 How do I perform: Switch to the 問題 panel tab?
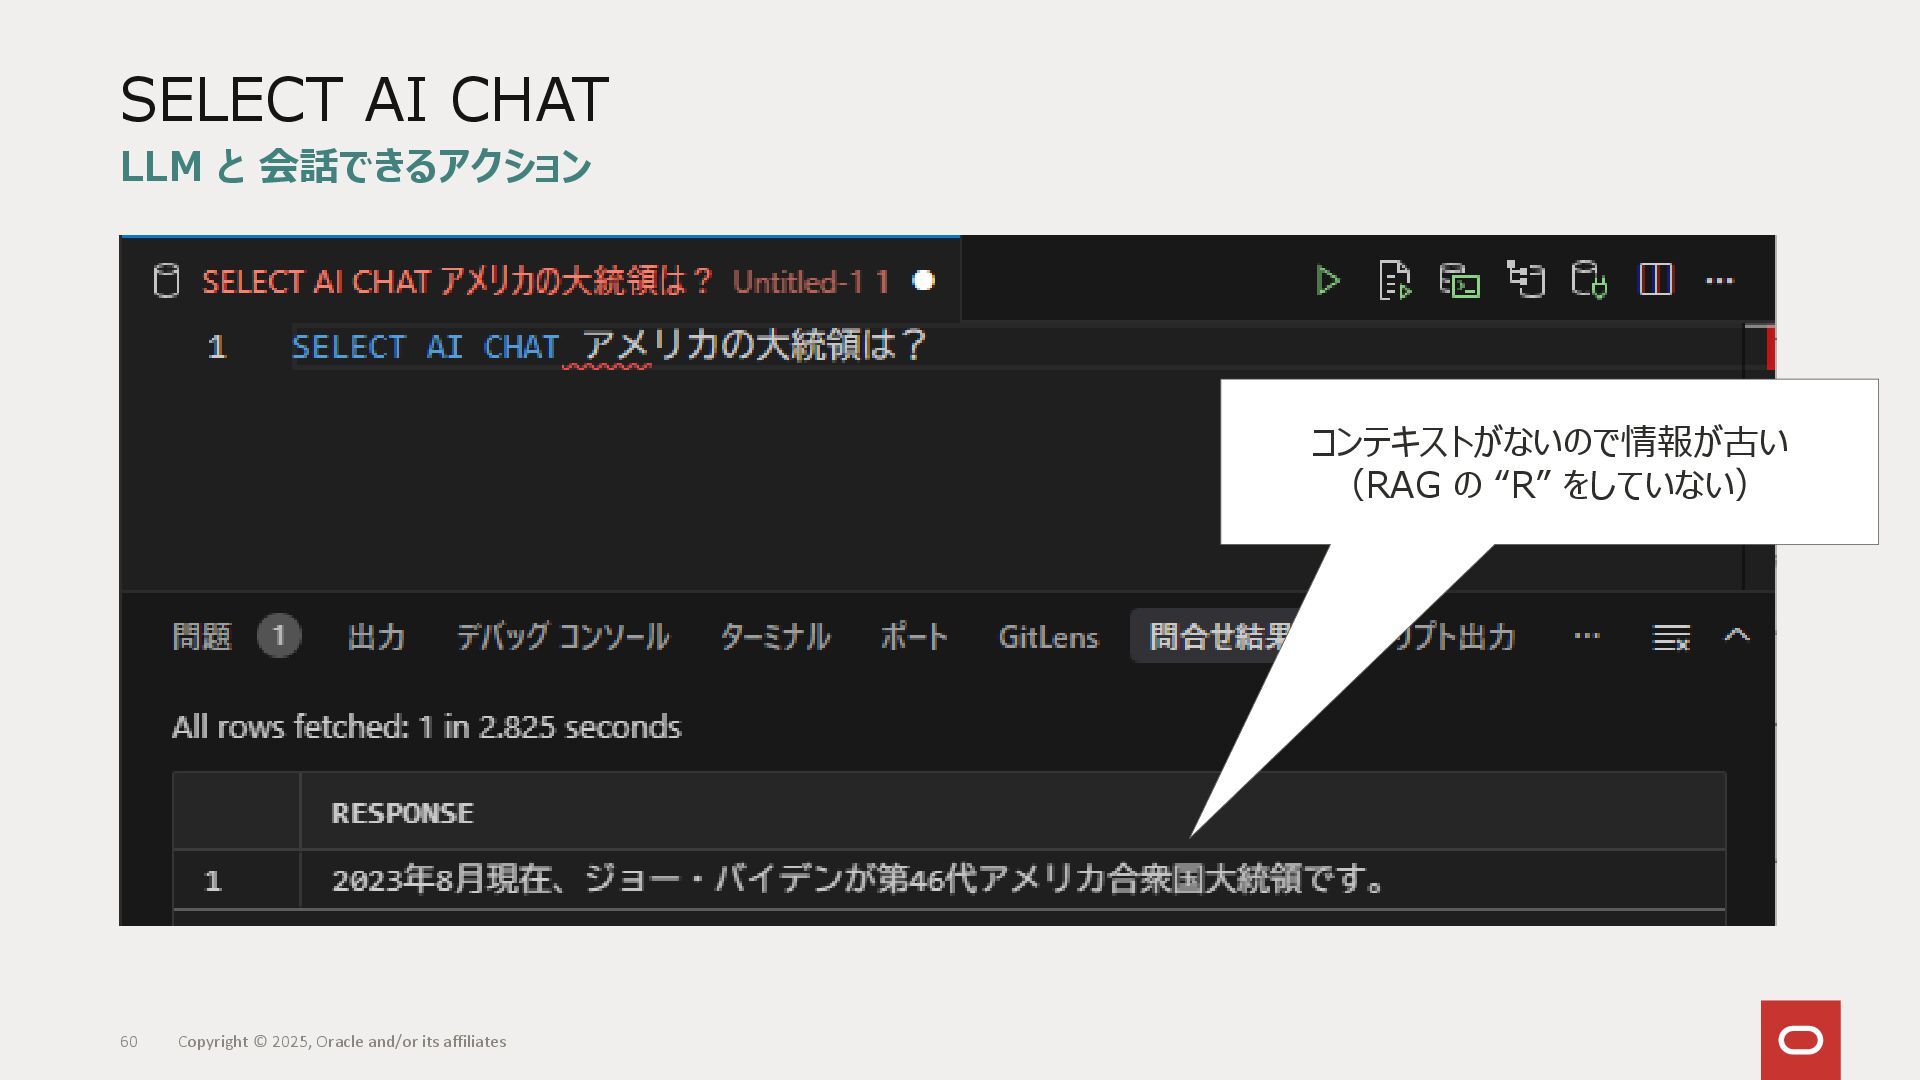(202, 637)
